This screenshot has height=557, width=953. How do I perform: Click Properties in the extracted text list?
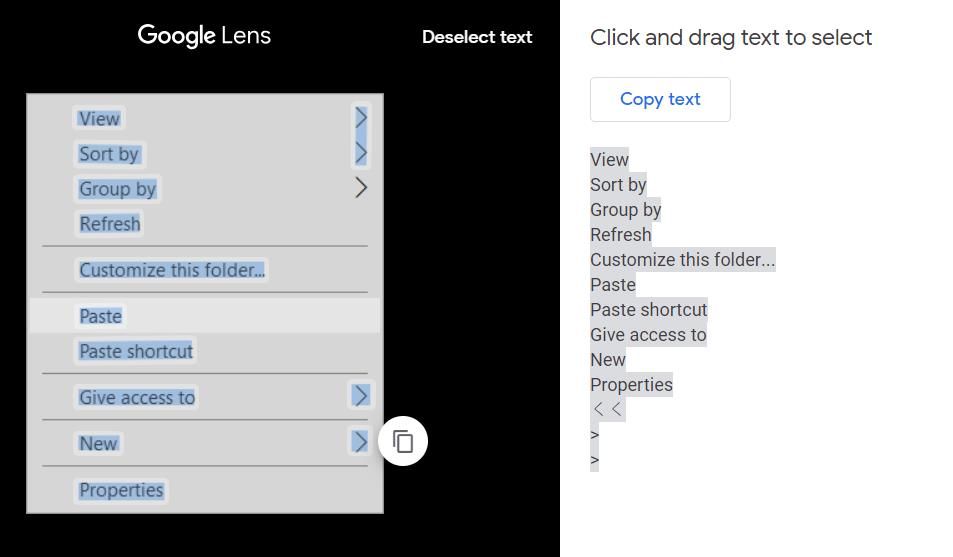click(x=631, y=385)
